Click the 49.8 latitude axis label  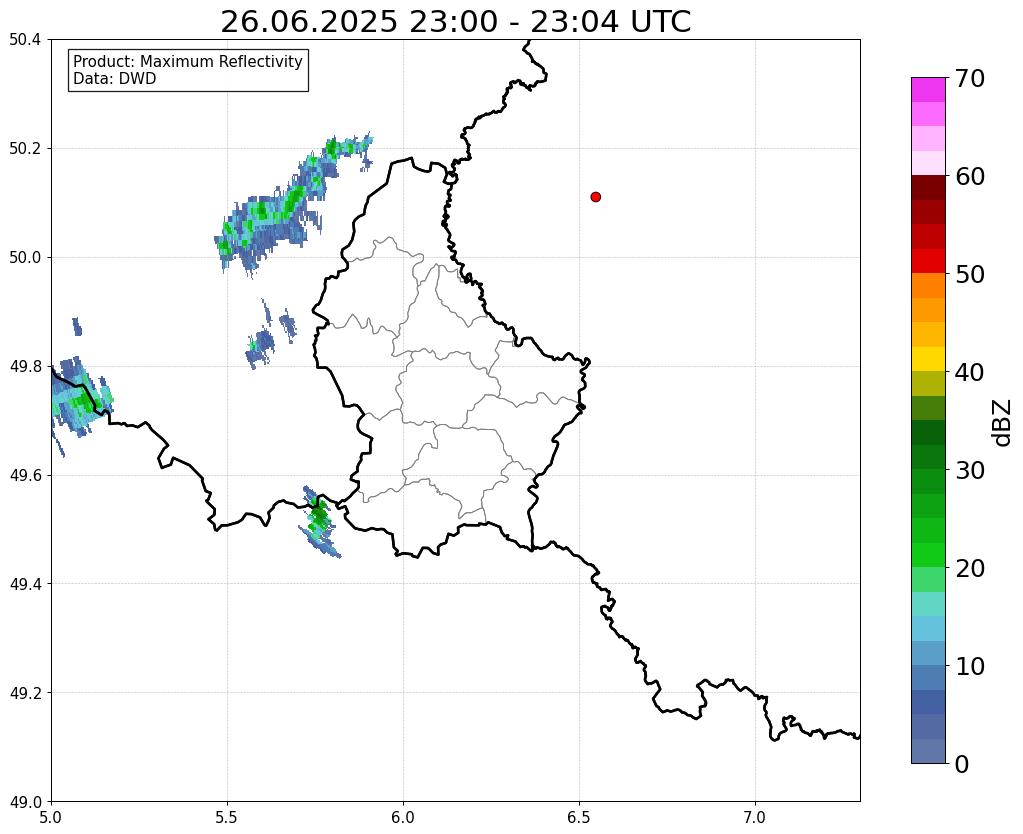[x=25, y=366]
